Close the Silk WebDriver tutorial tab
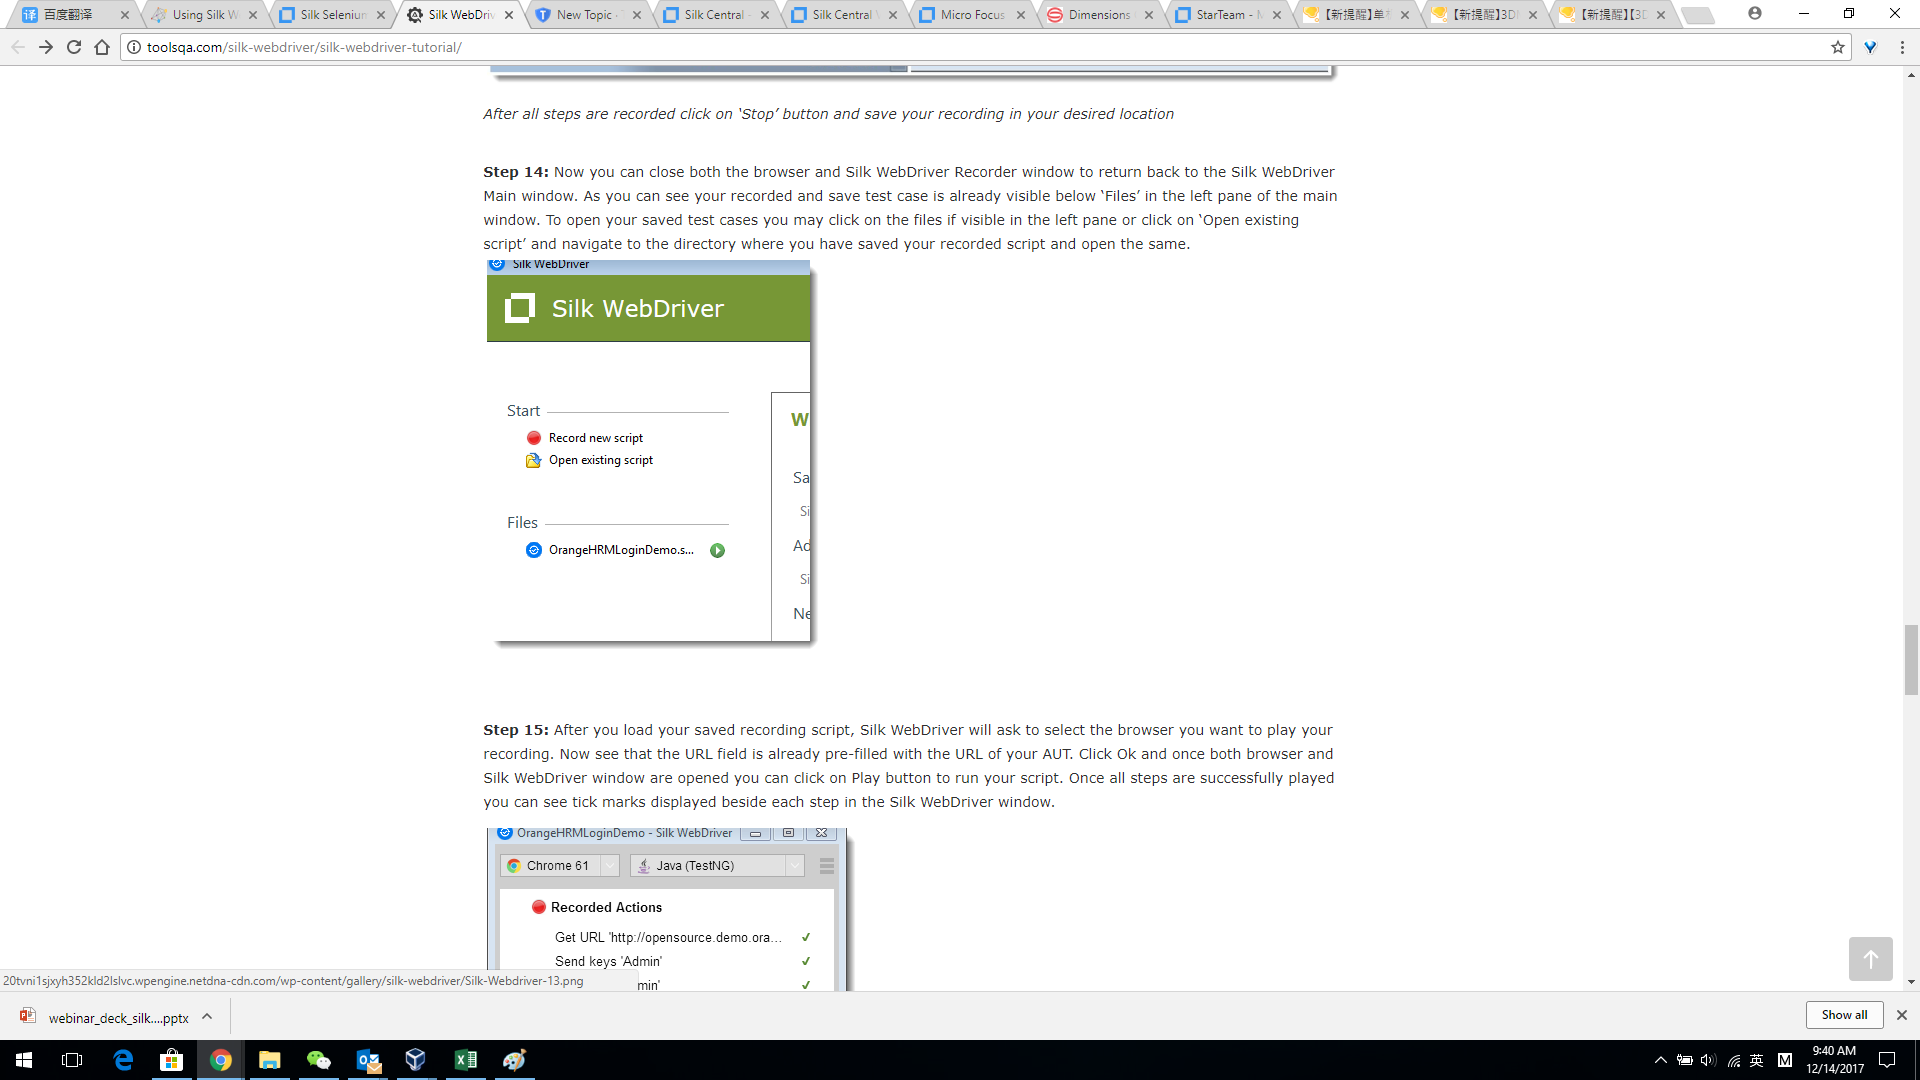The height and width of the screenshot is (1080, 1920). pyautogui.click(x=509, y=15)
